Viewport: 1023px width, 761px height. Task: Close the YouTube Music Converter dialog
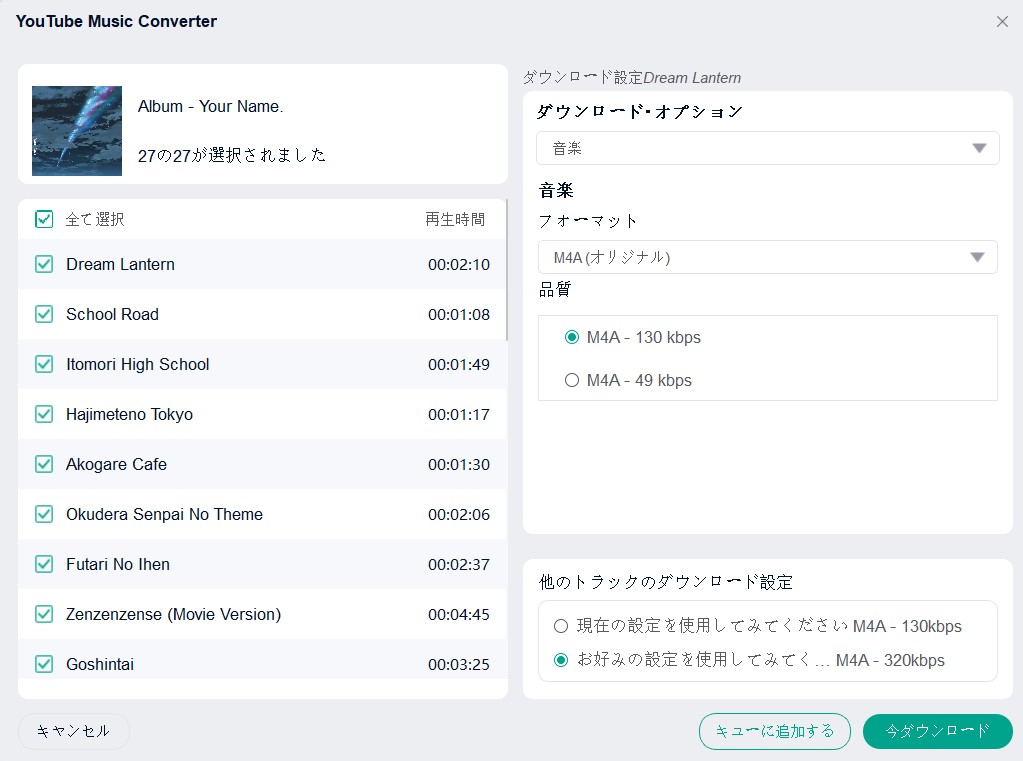1002,22
